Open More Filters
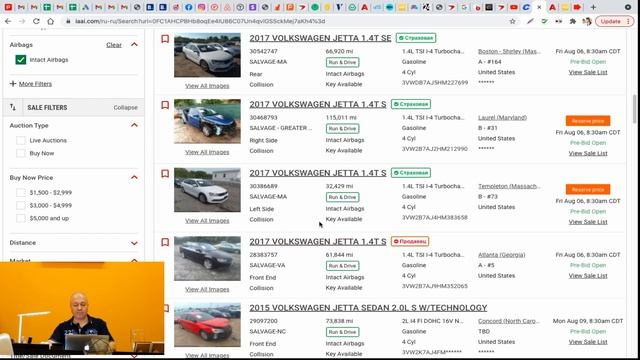 point(35,84)
